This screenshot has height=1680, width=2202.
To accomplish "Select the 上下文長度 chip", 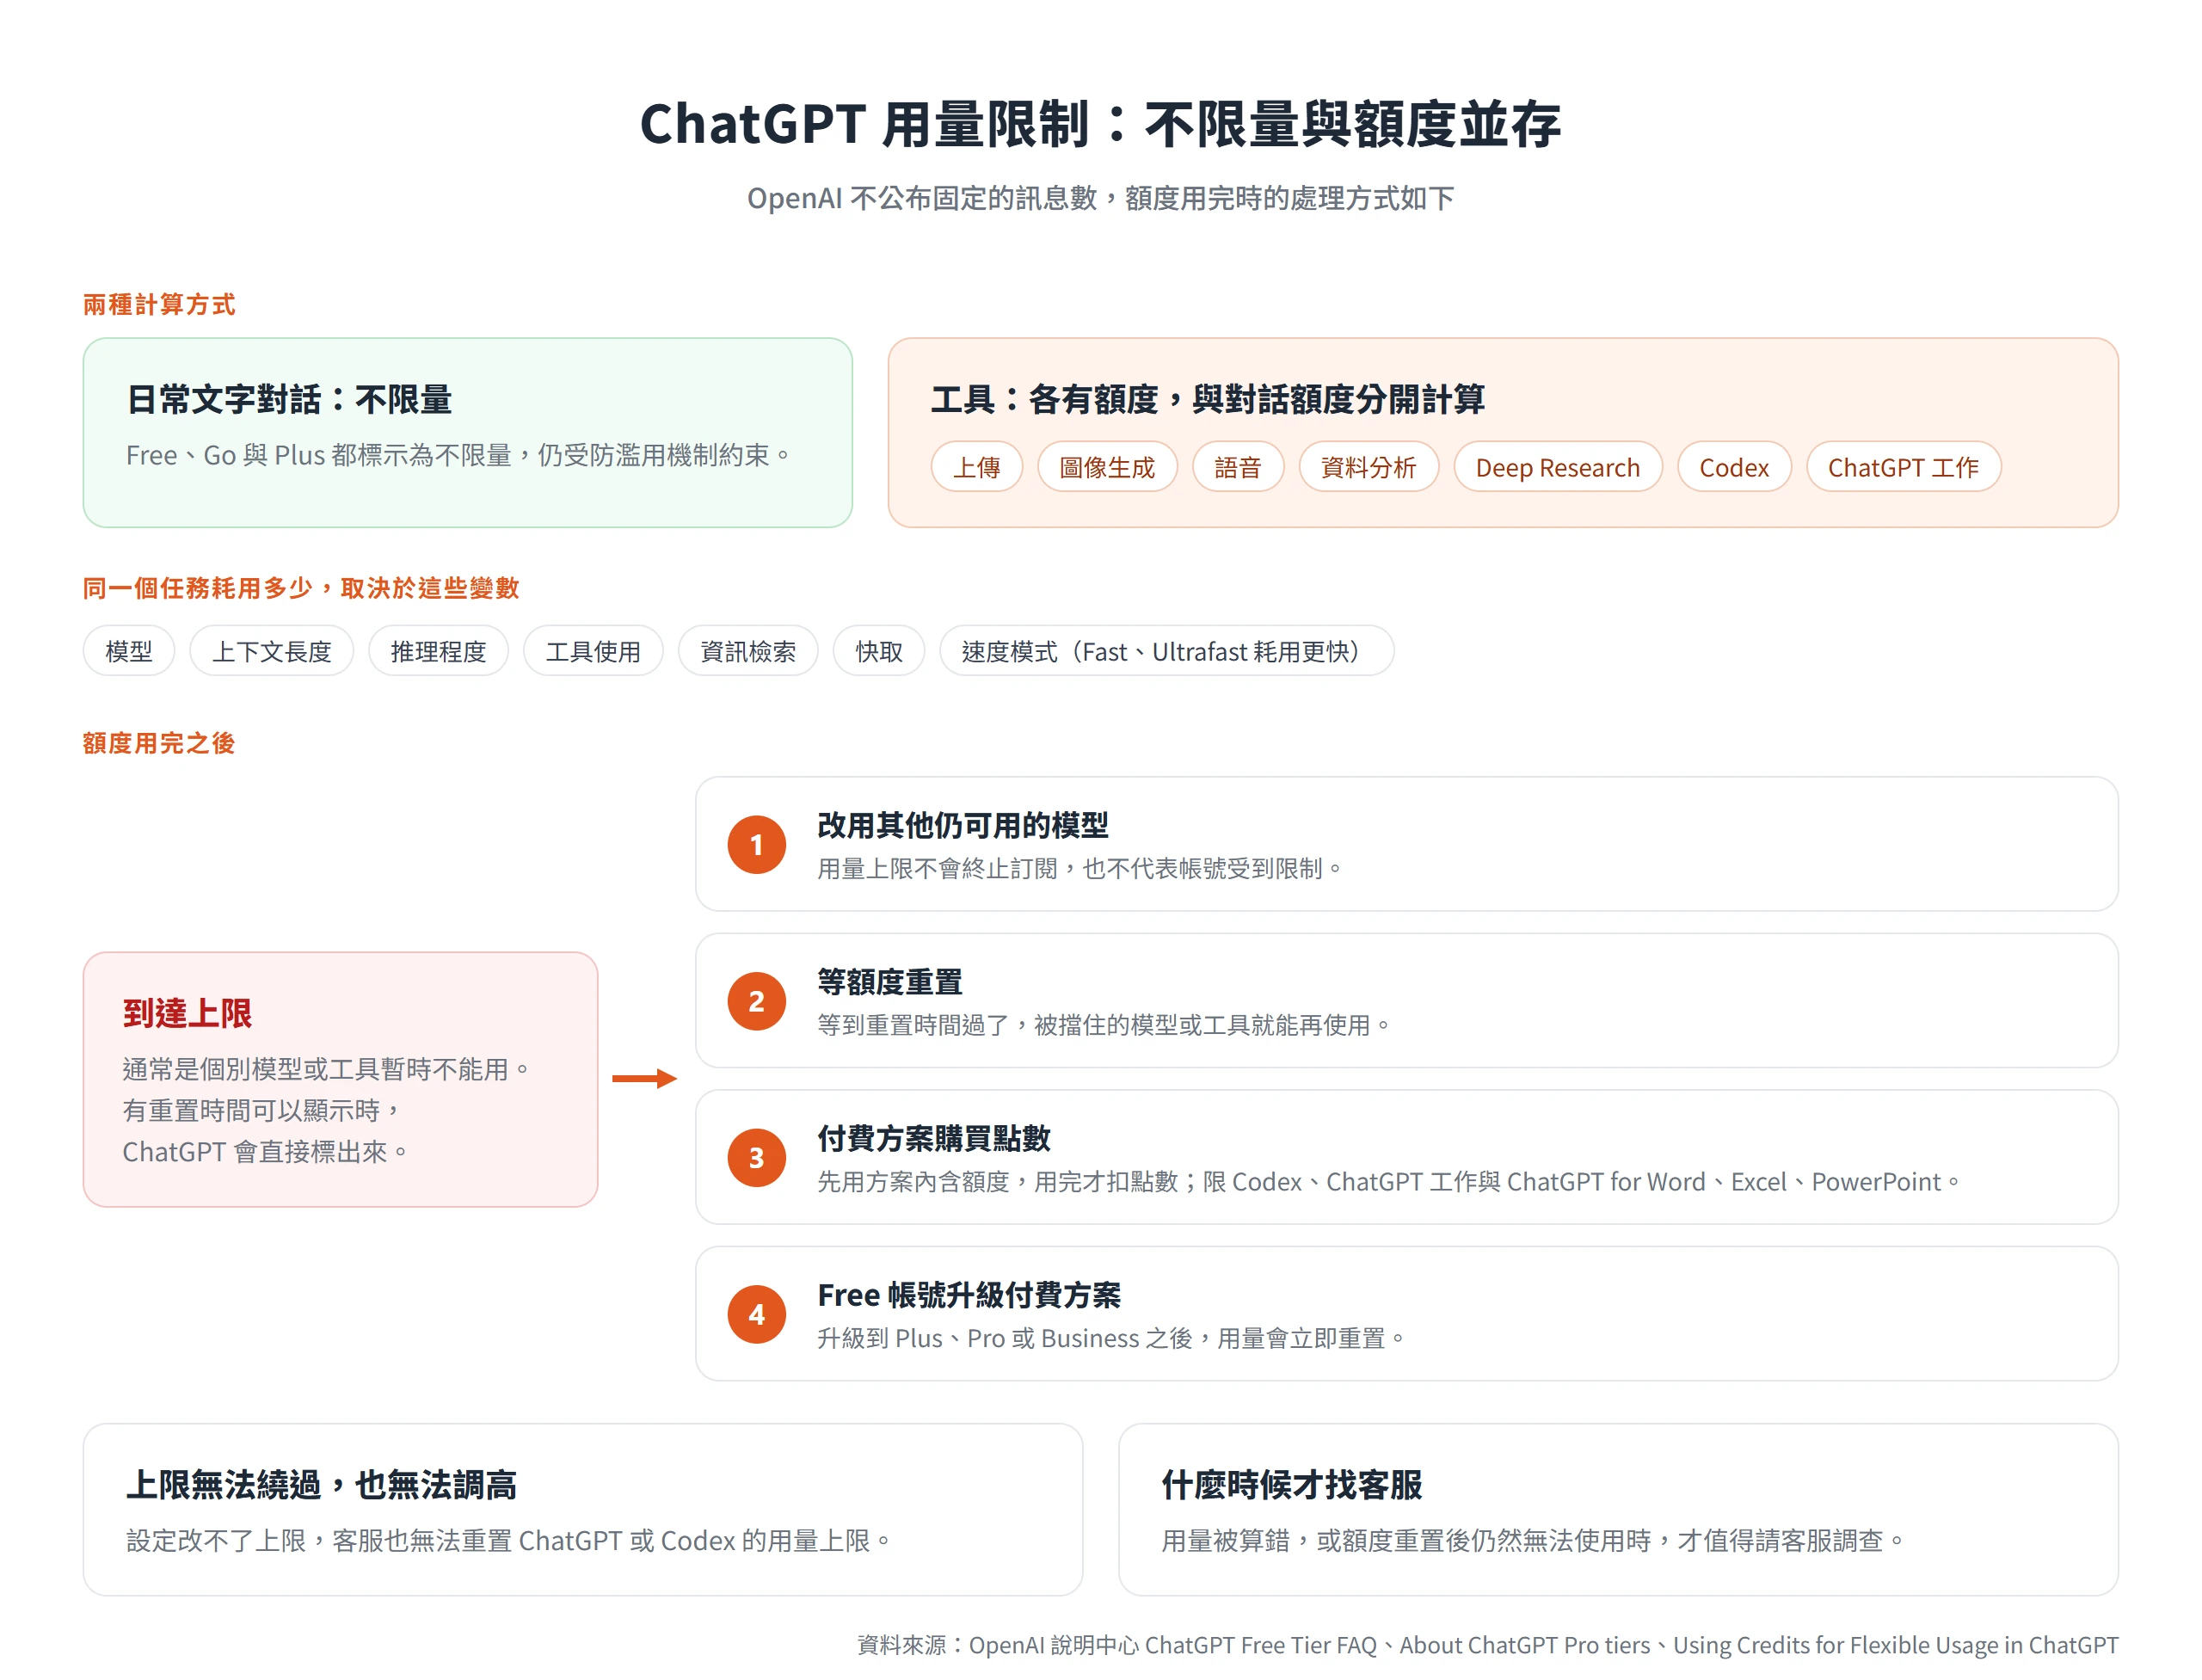I will tap(271, 651).
